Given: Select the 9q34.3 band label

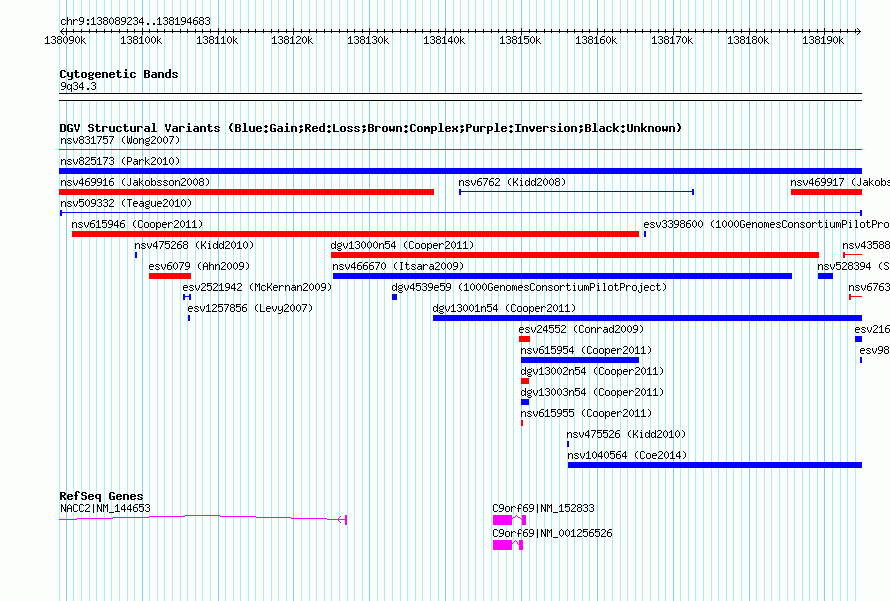Looking at the screenshot, I should (78, 86).
